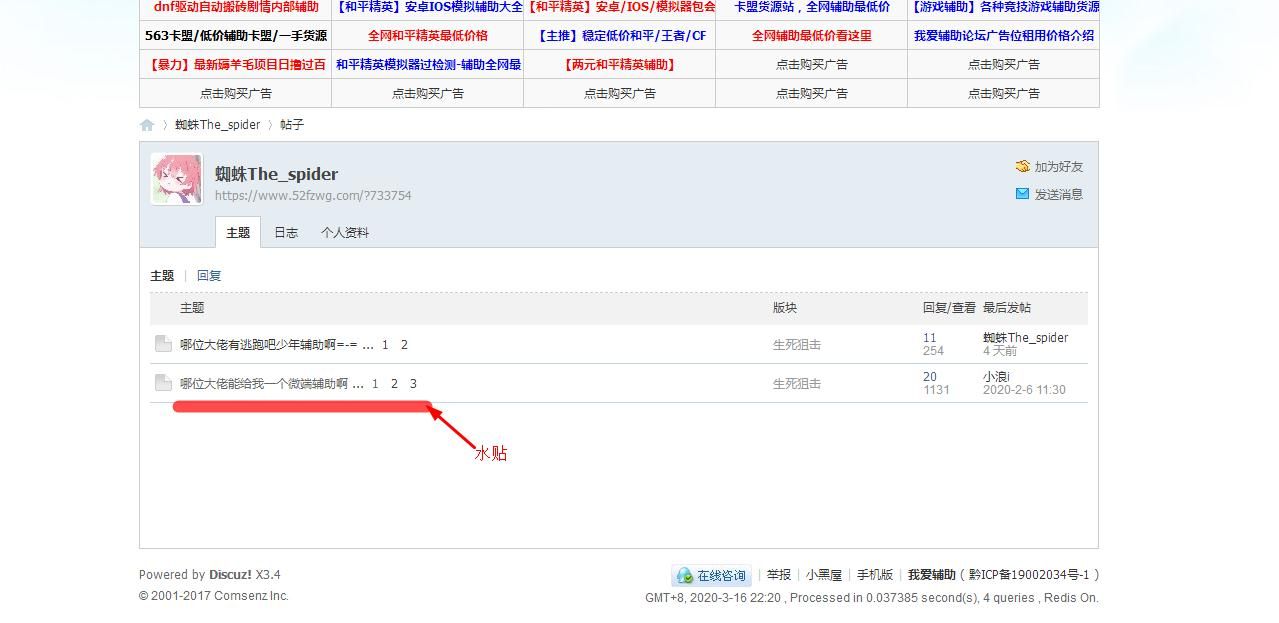Open the 手机版 mobile version link
The height and width of the screenshot is (623, 1279).
875,575
